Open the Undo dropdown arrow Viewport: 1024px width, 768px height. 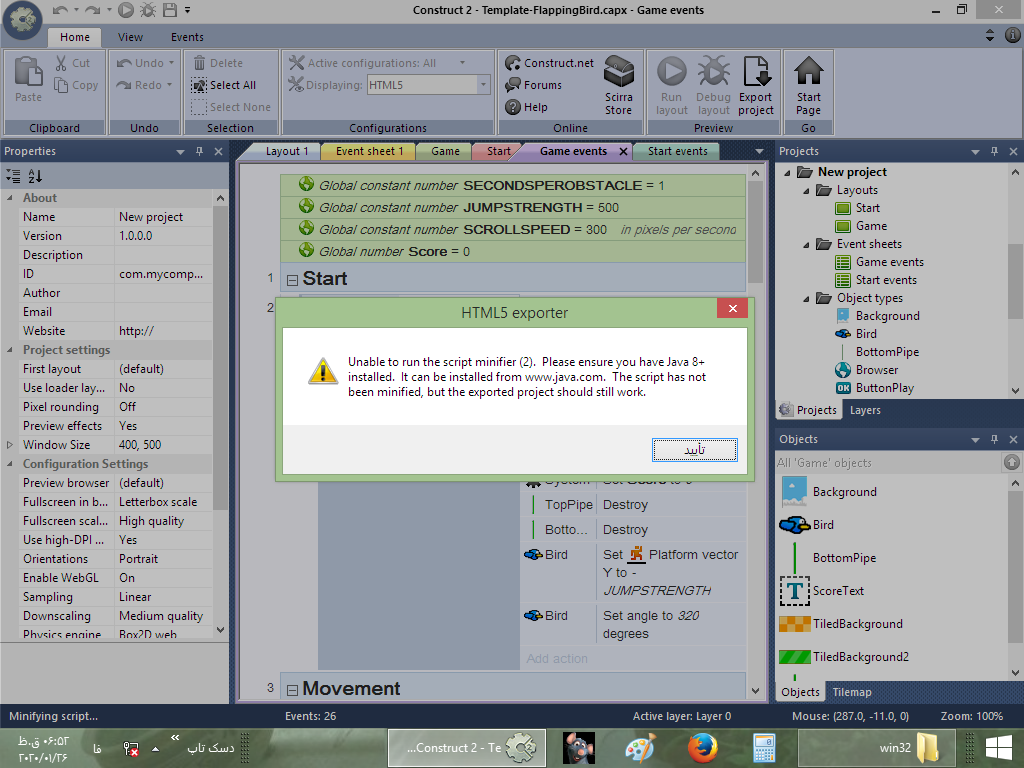click(172, 63)
